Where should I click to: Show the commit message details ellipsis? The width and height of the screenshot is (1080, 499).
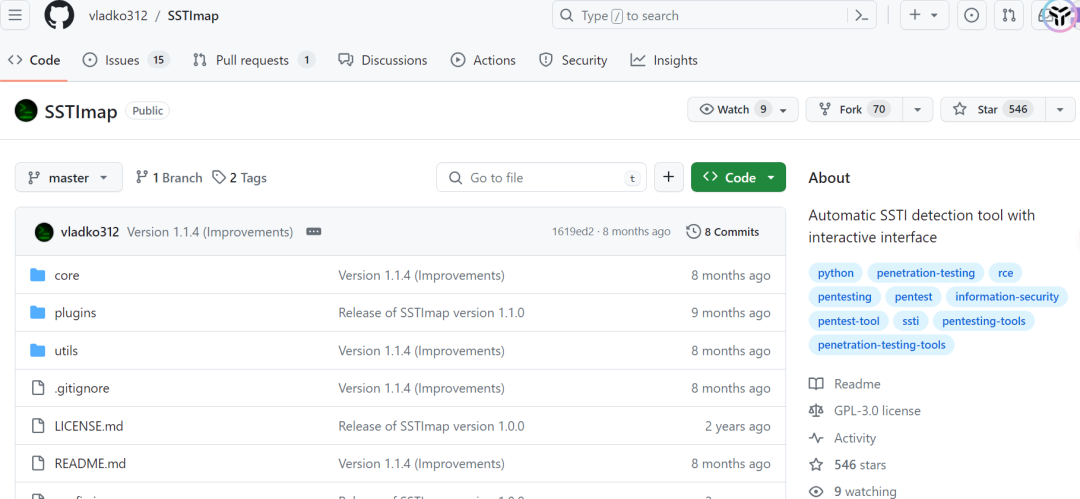(313, 232)
